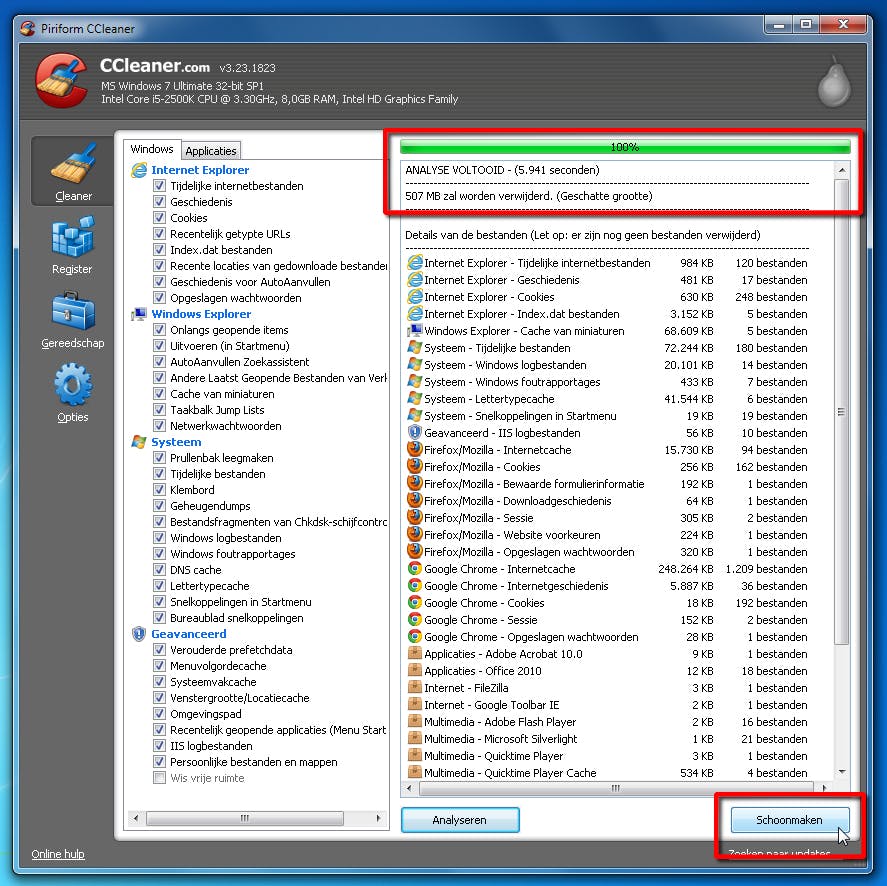Screen dimensions: 887x886
Task: Toggle Geheugendumps checkbox
Action: [160, 506]
